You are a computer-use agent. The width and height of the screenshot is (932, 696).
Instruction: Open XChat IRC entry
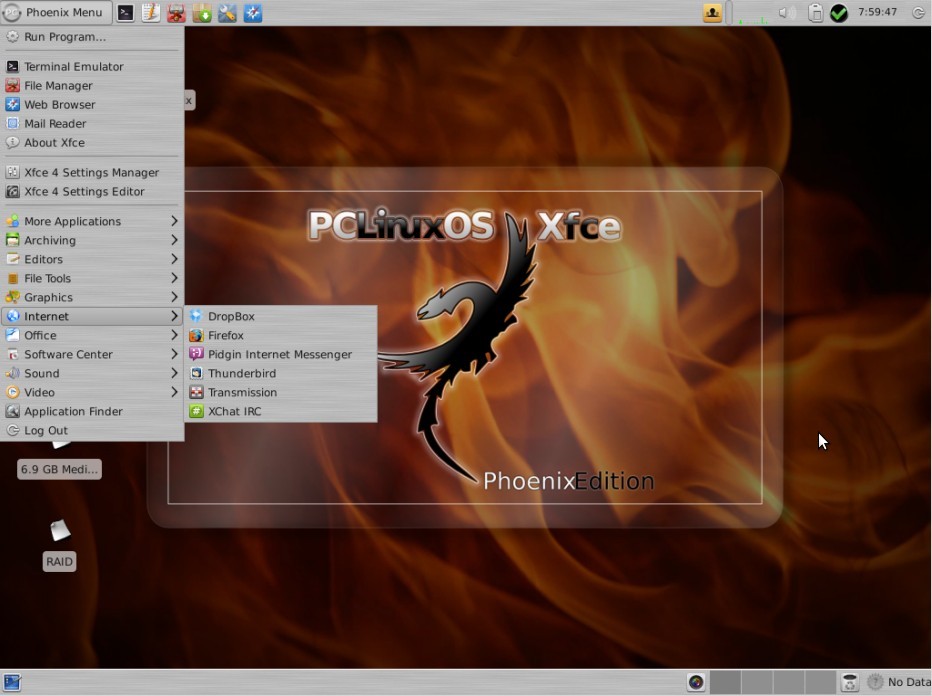point(281,411)
